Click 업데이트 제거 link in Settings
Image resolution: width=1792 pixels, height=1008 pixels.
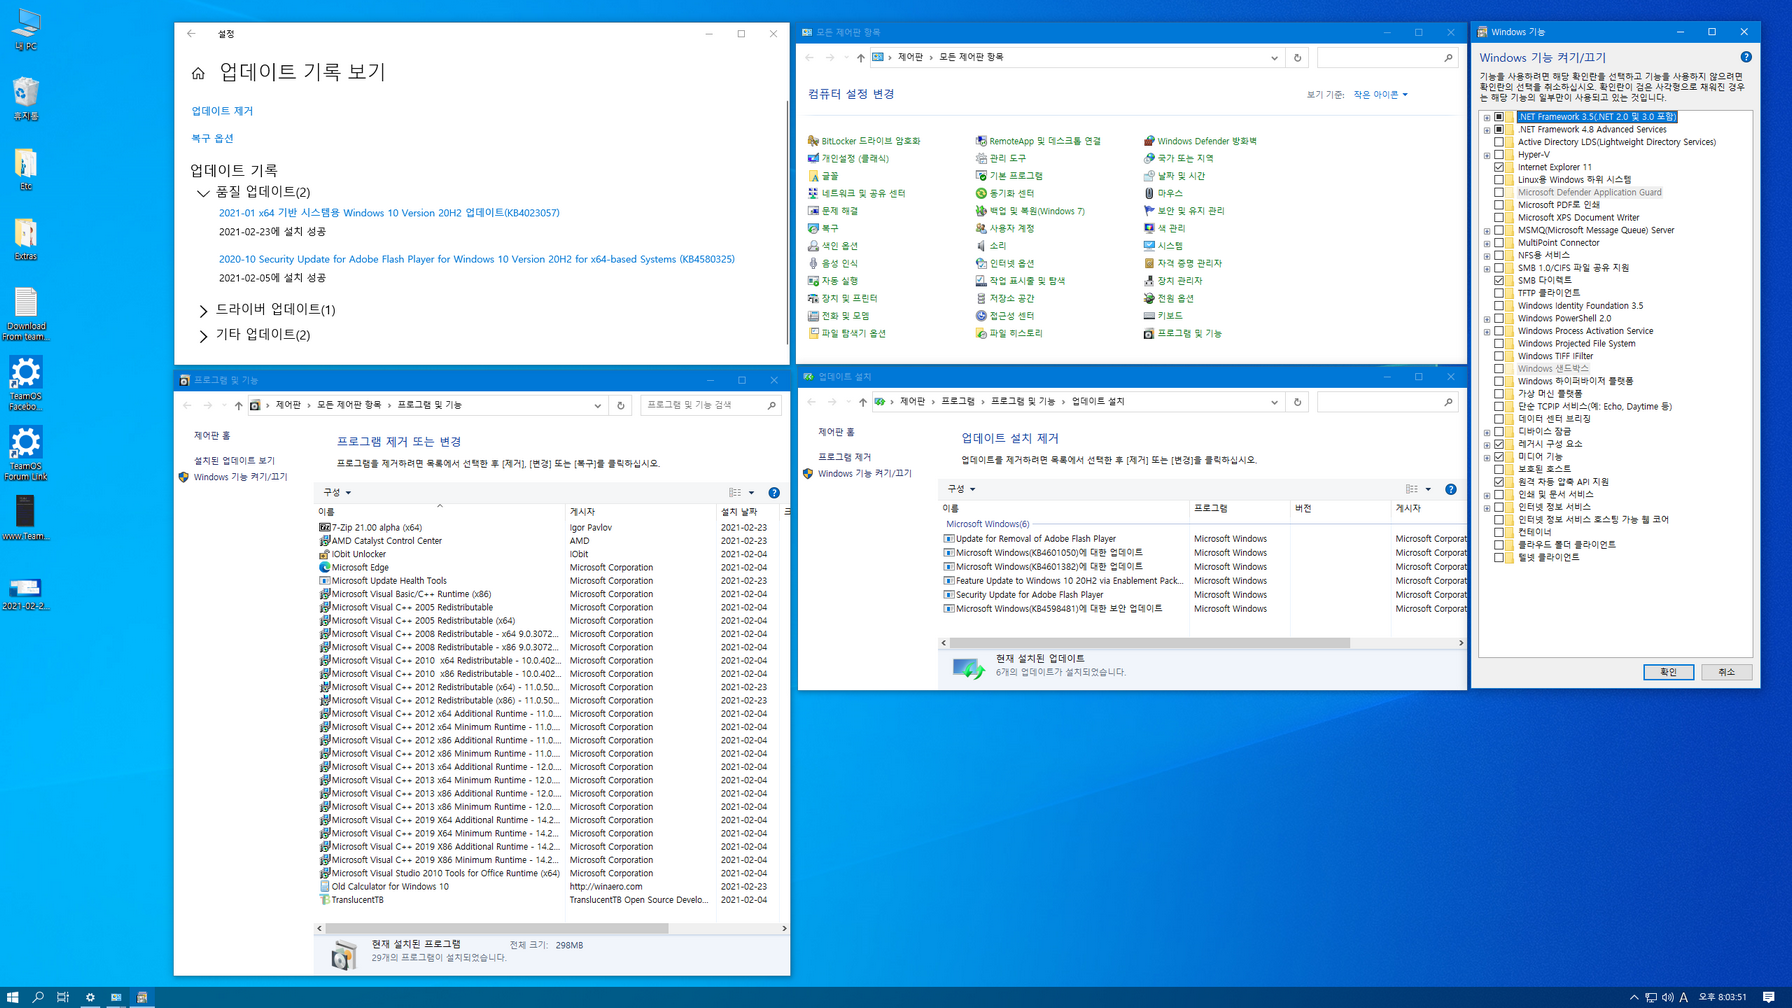pos(222,111)
